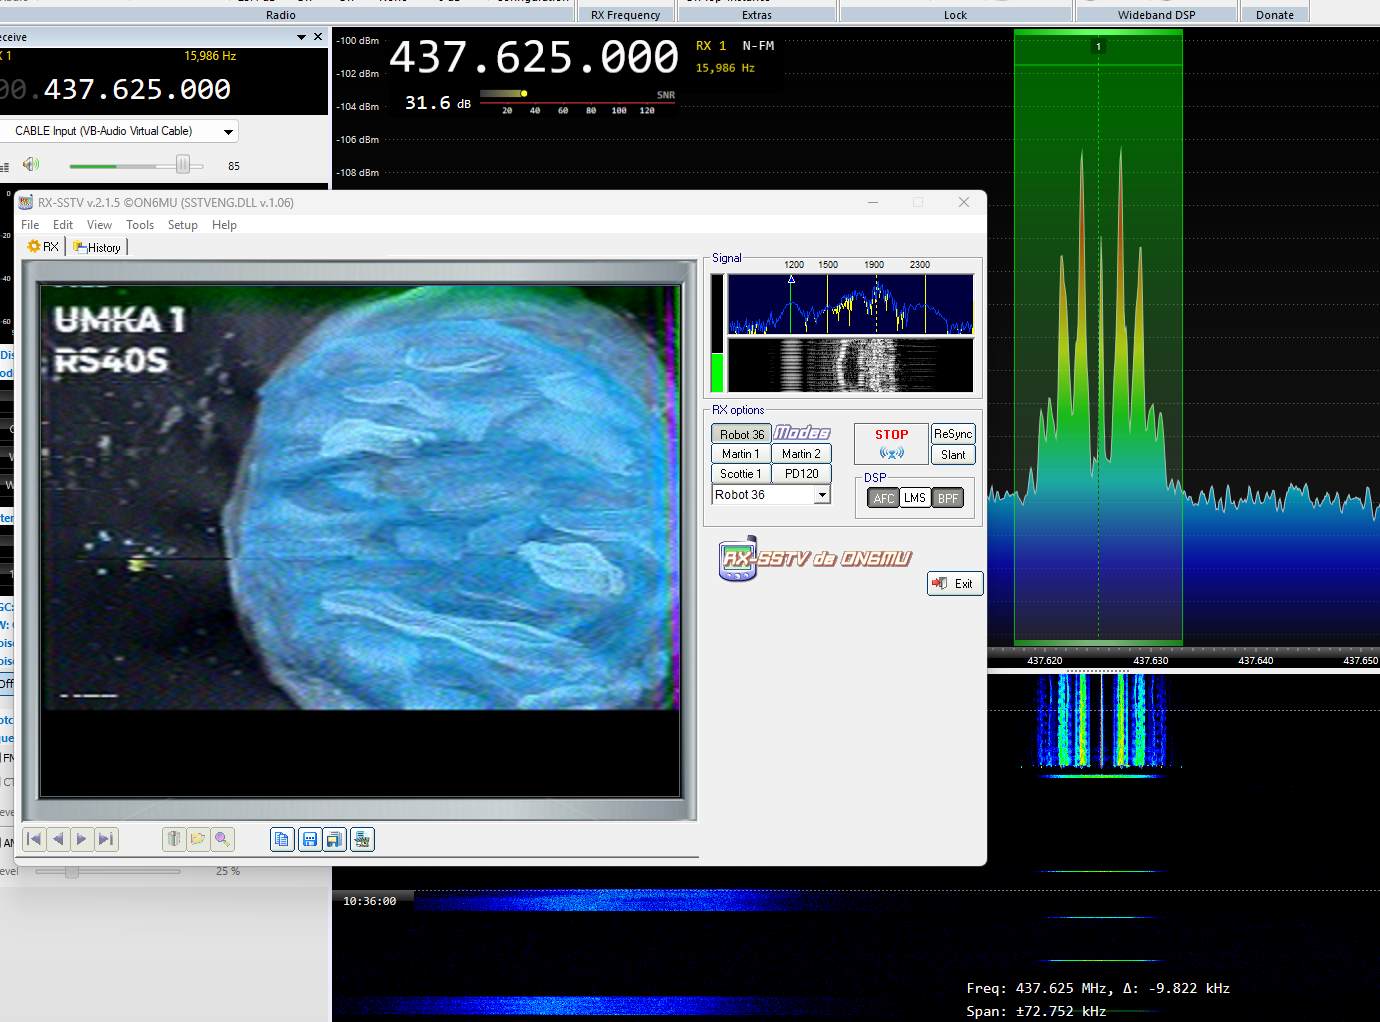Enable the BPF DSP filter
This screenshot has height=1022, width=1380.
(x=946, y=497)
